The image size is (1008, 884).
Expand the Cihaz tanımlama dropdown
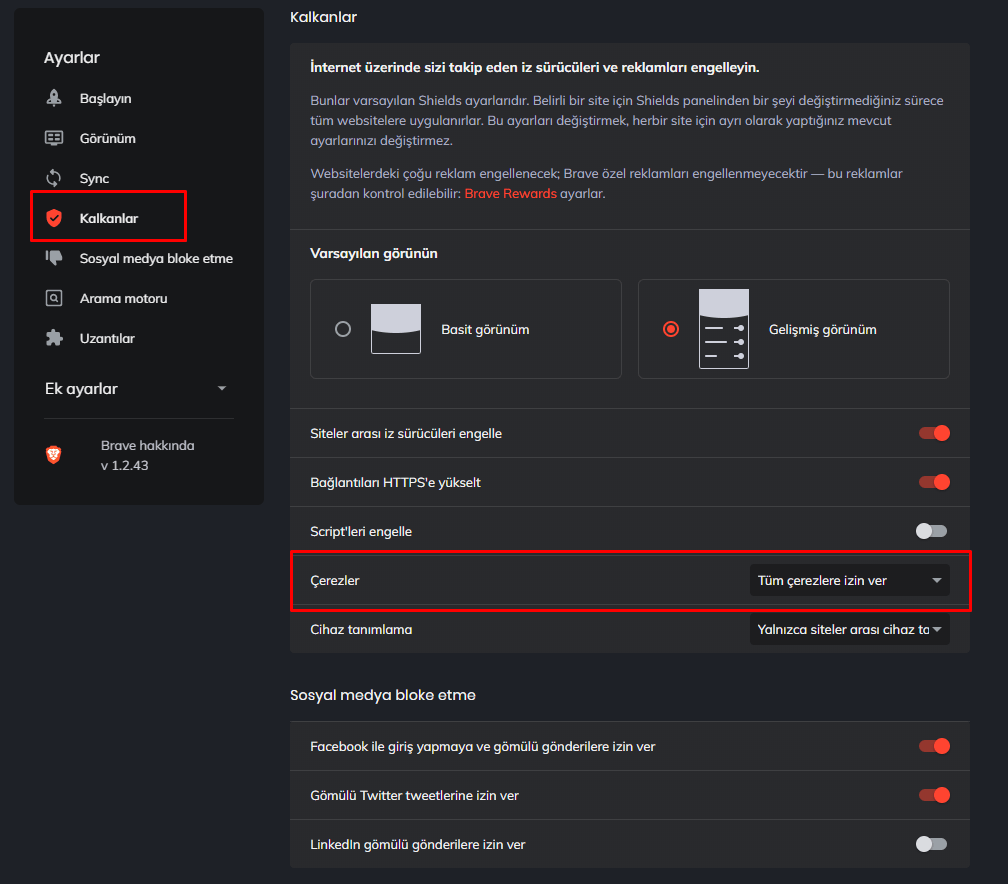849,629
